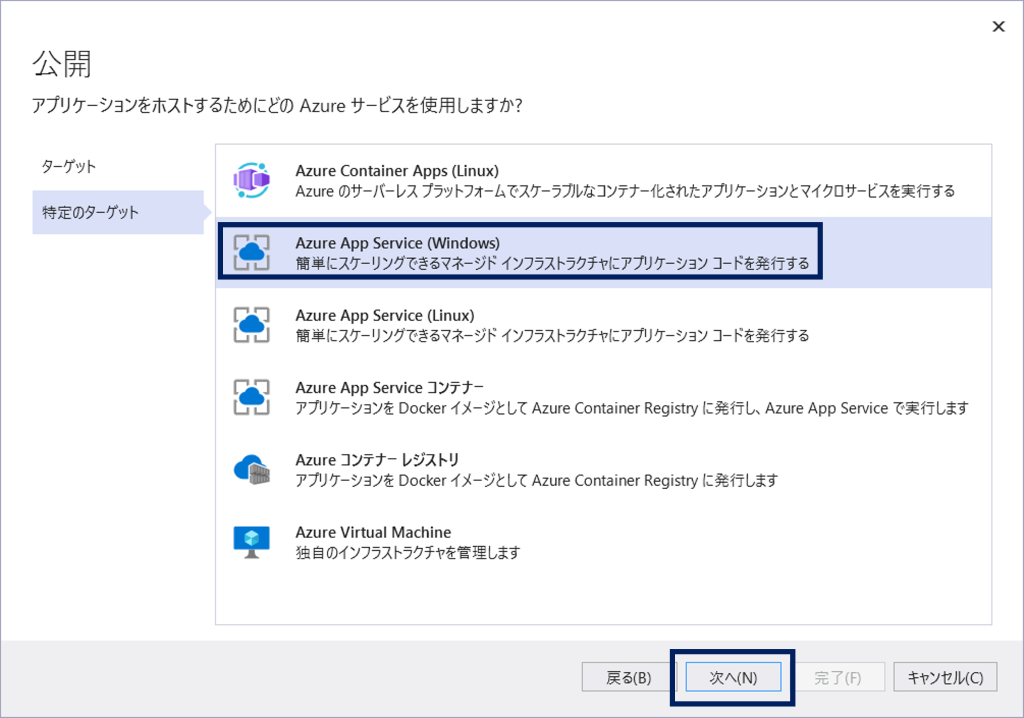
Task: Click the Azure App Service (Windows) cloud icon
Action: pyautogui.click(x=251, y=253)
